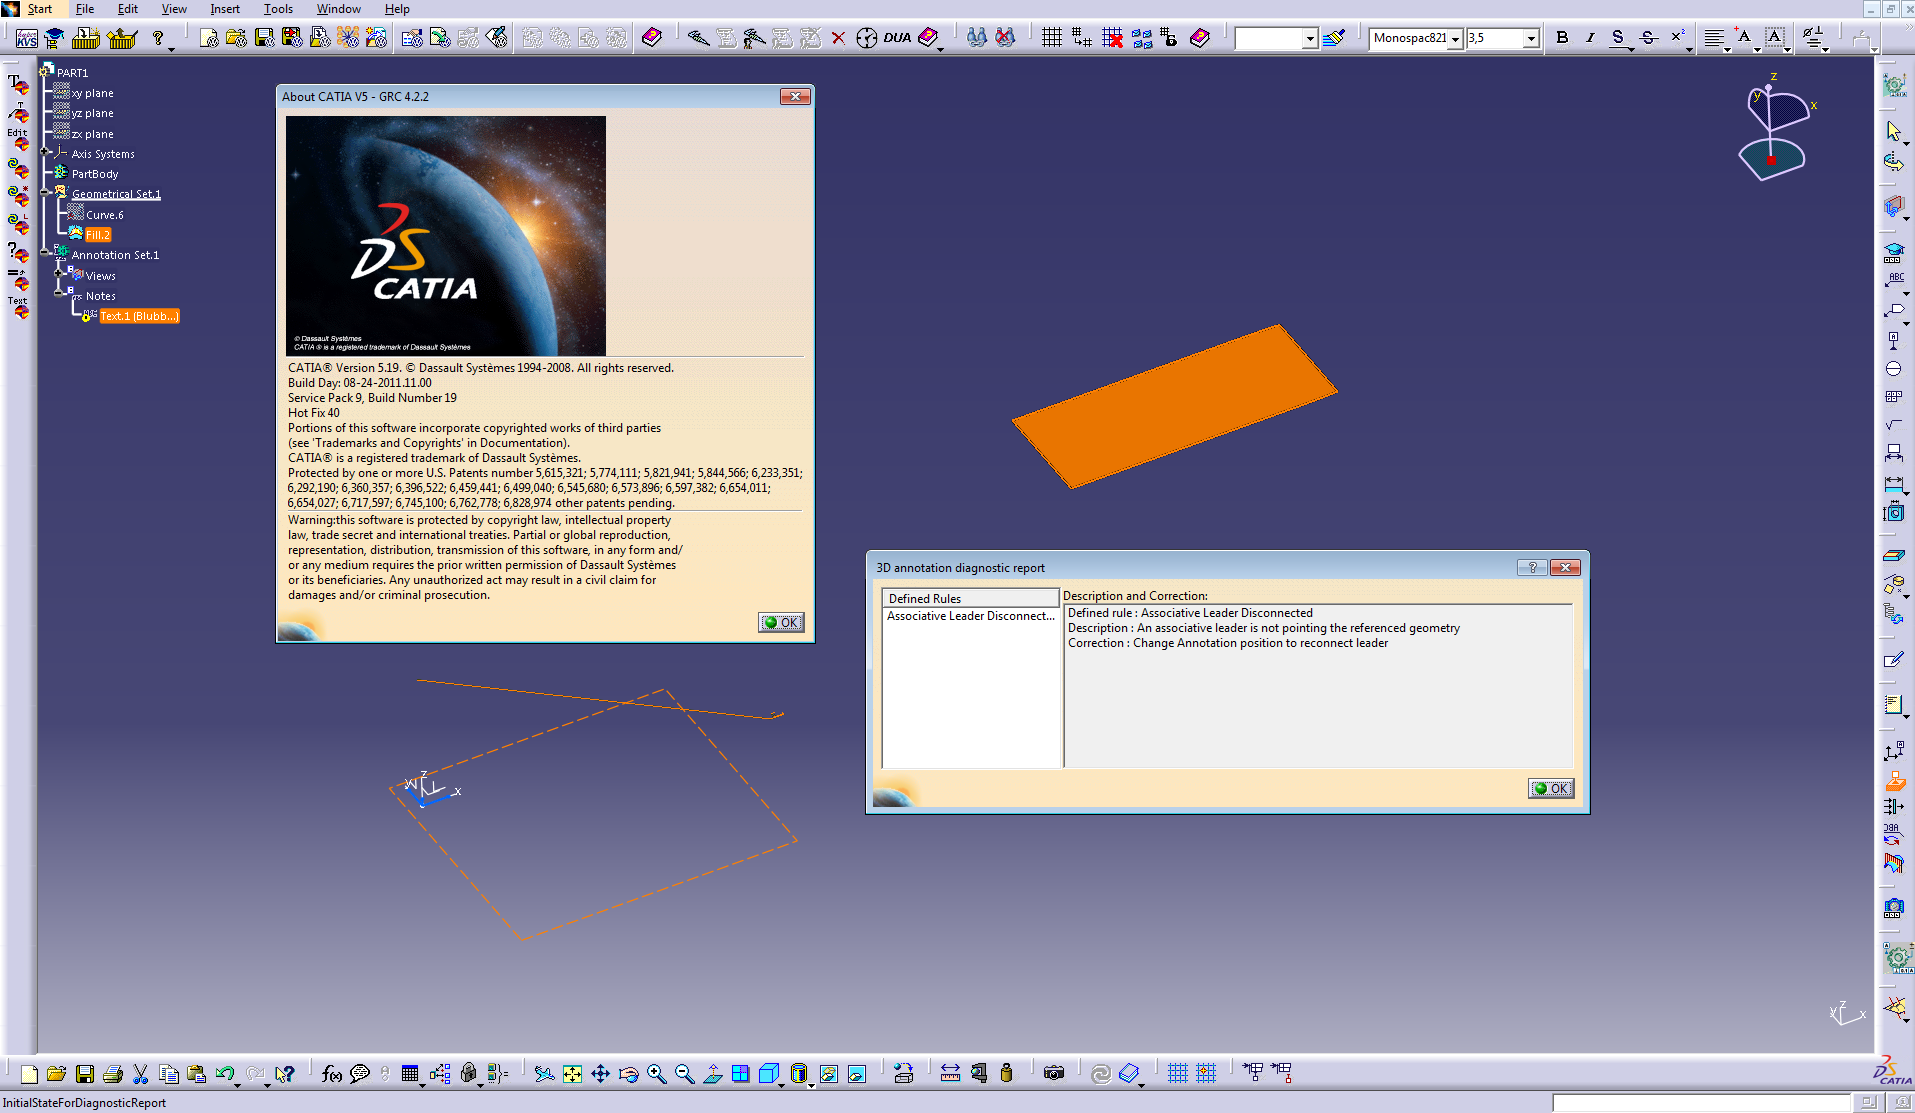The width and height of the screenshot is (1915, 1113).
Task: Toggle the blue grid icon in bottom toolbar
Action: pos(1177,1073)
